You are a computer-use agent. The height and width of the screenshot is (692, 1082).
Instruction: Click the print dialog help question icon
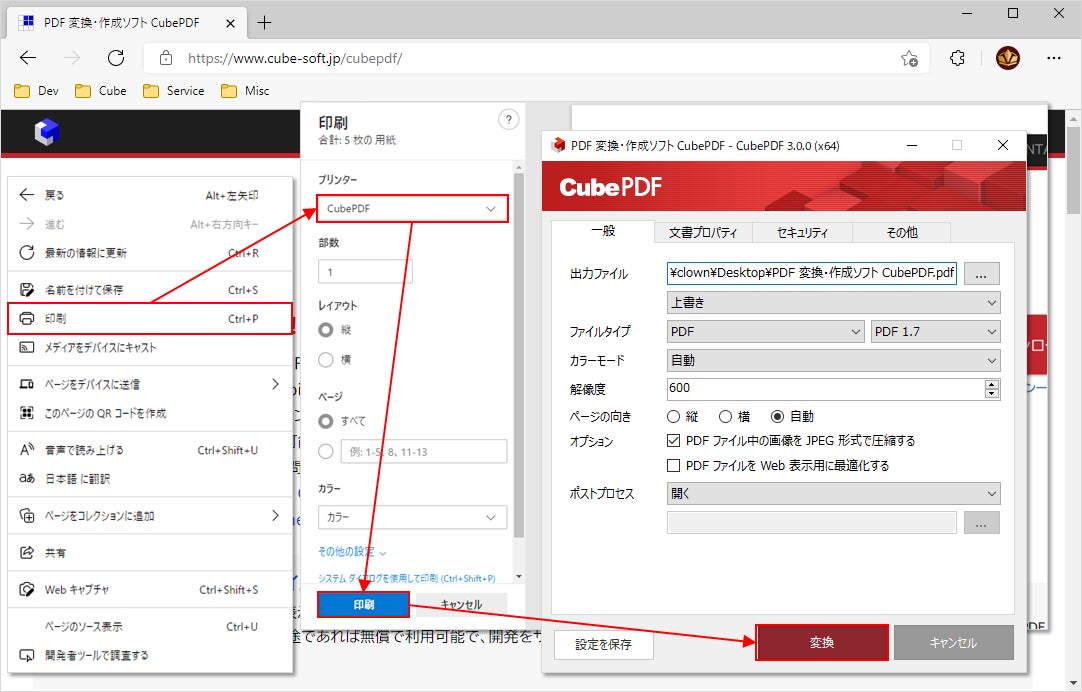click(x=509, y=120)
